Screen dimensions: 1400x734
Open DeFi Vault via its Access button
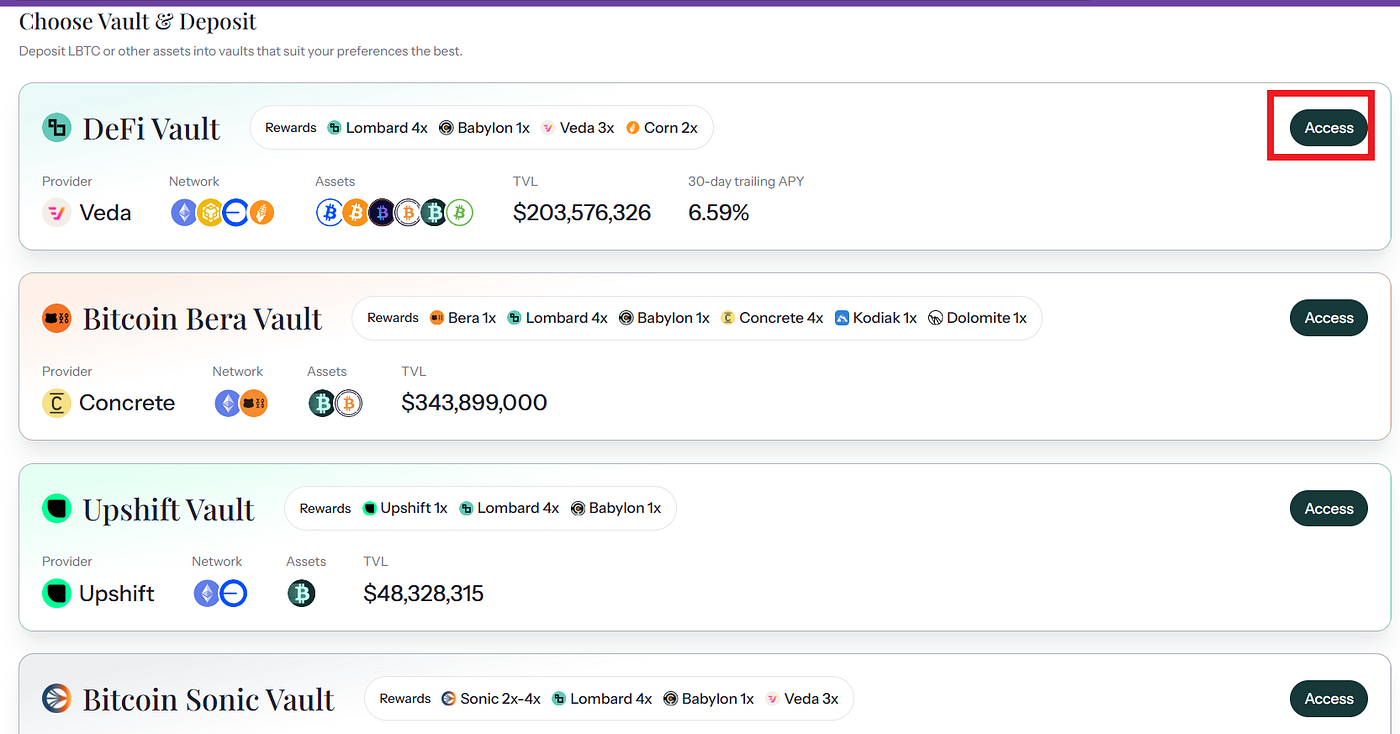point(1328,128)
